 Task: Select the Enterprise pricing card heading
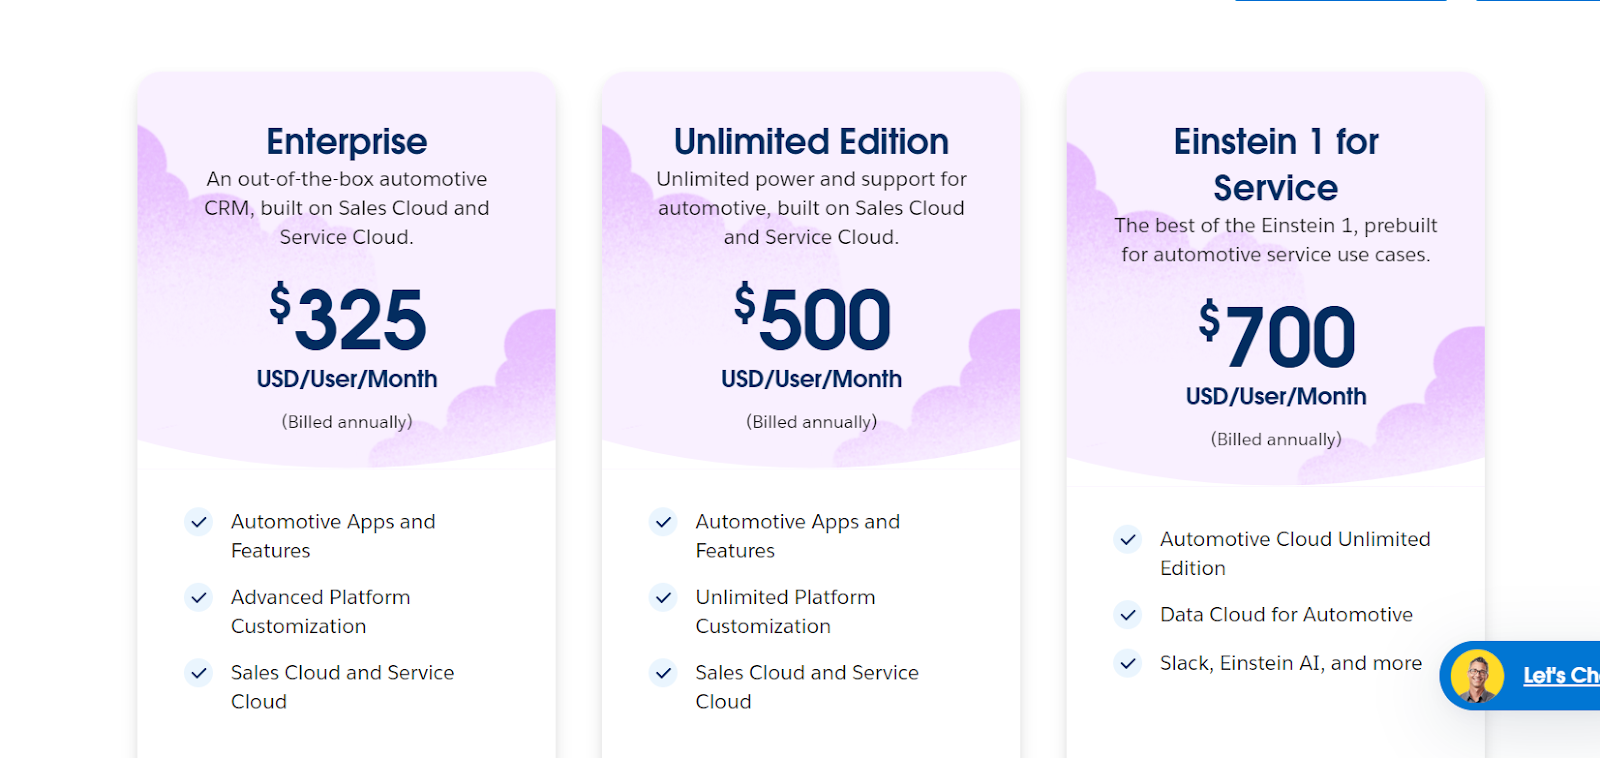346,141
